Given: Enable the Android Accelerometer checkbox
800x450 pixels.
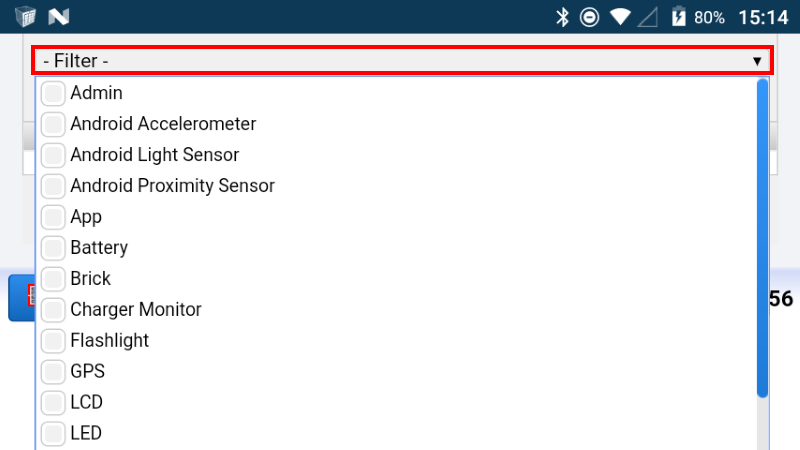Looking at the screenshot, I should coord(53,124).
